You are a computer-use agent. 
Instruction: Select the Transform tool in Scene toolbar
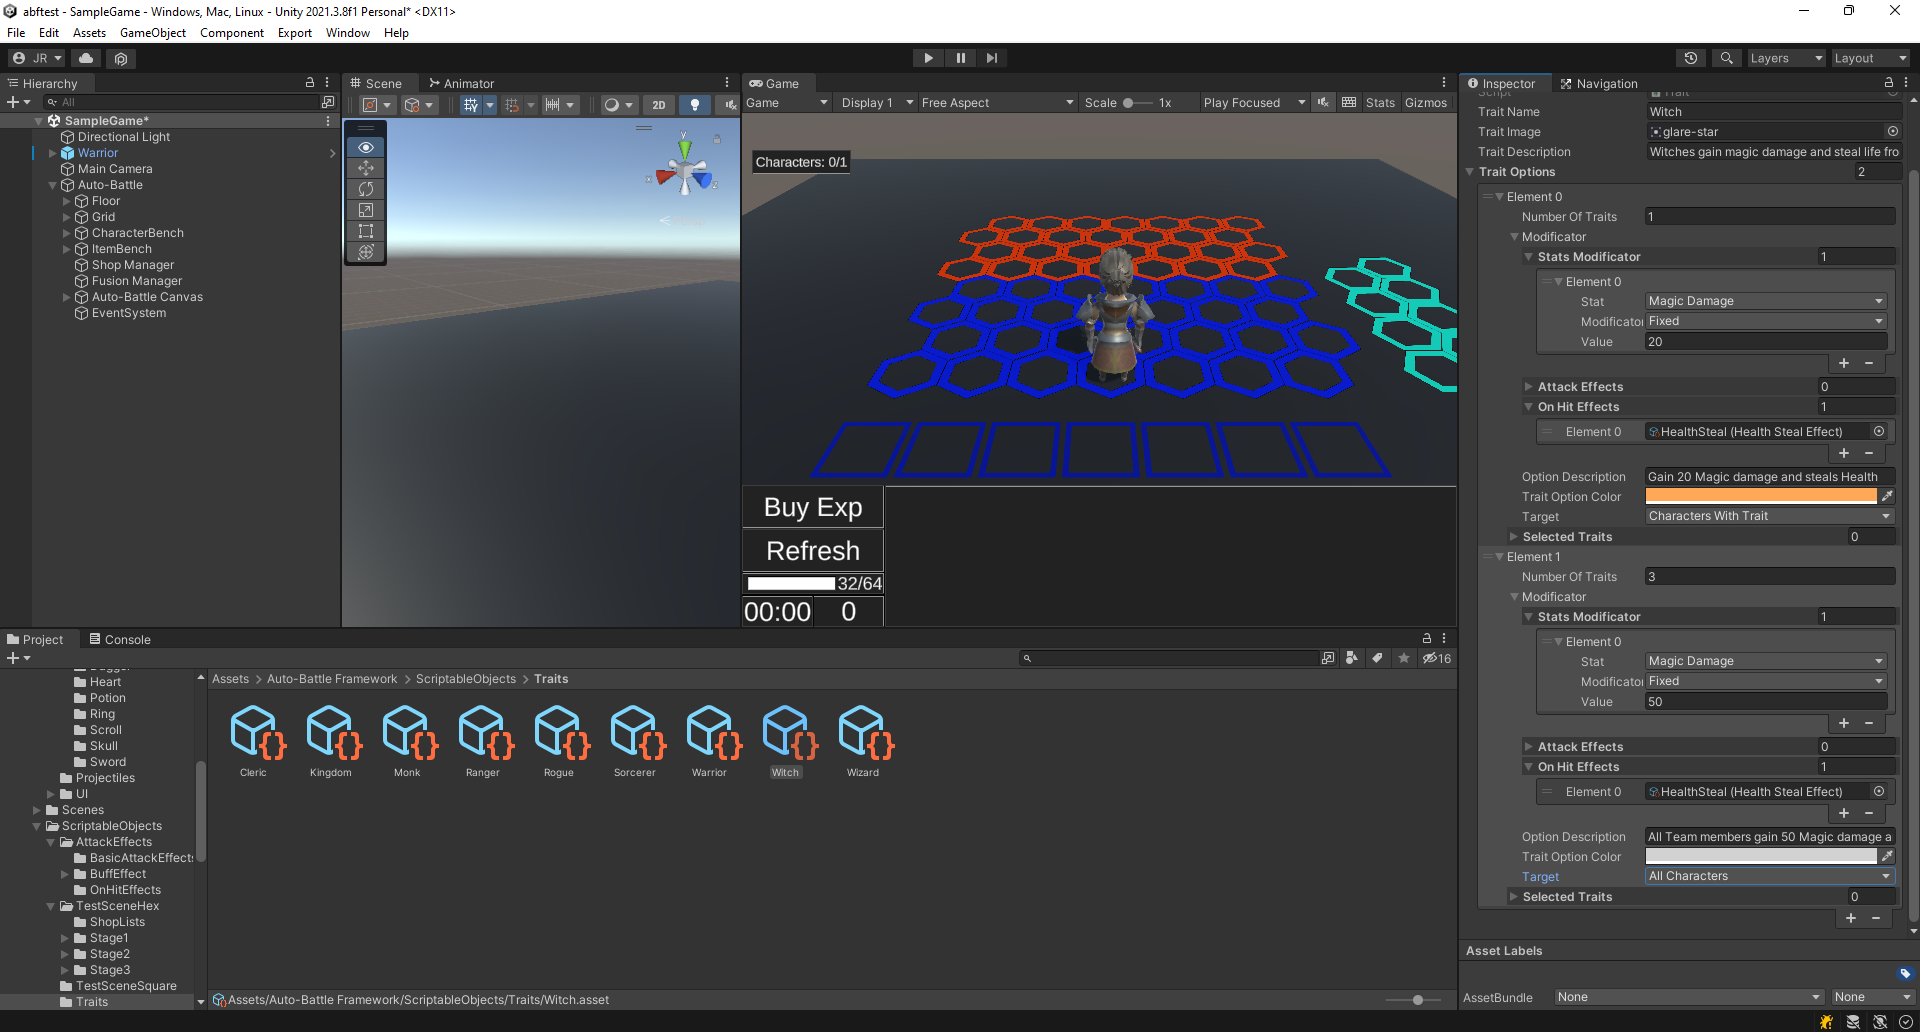[x=366, y=252]
